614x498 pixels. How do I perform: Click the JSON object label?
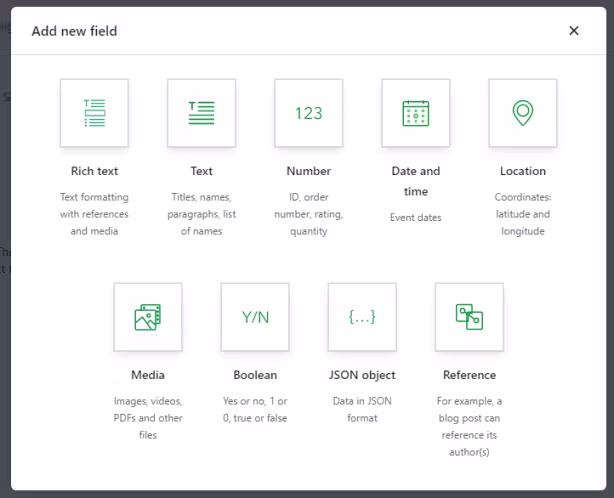pyautogui.click(x=362, y=375)
